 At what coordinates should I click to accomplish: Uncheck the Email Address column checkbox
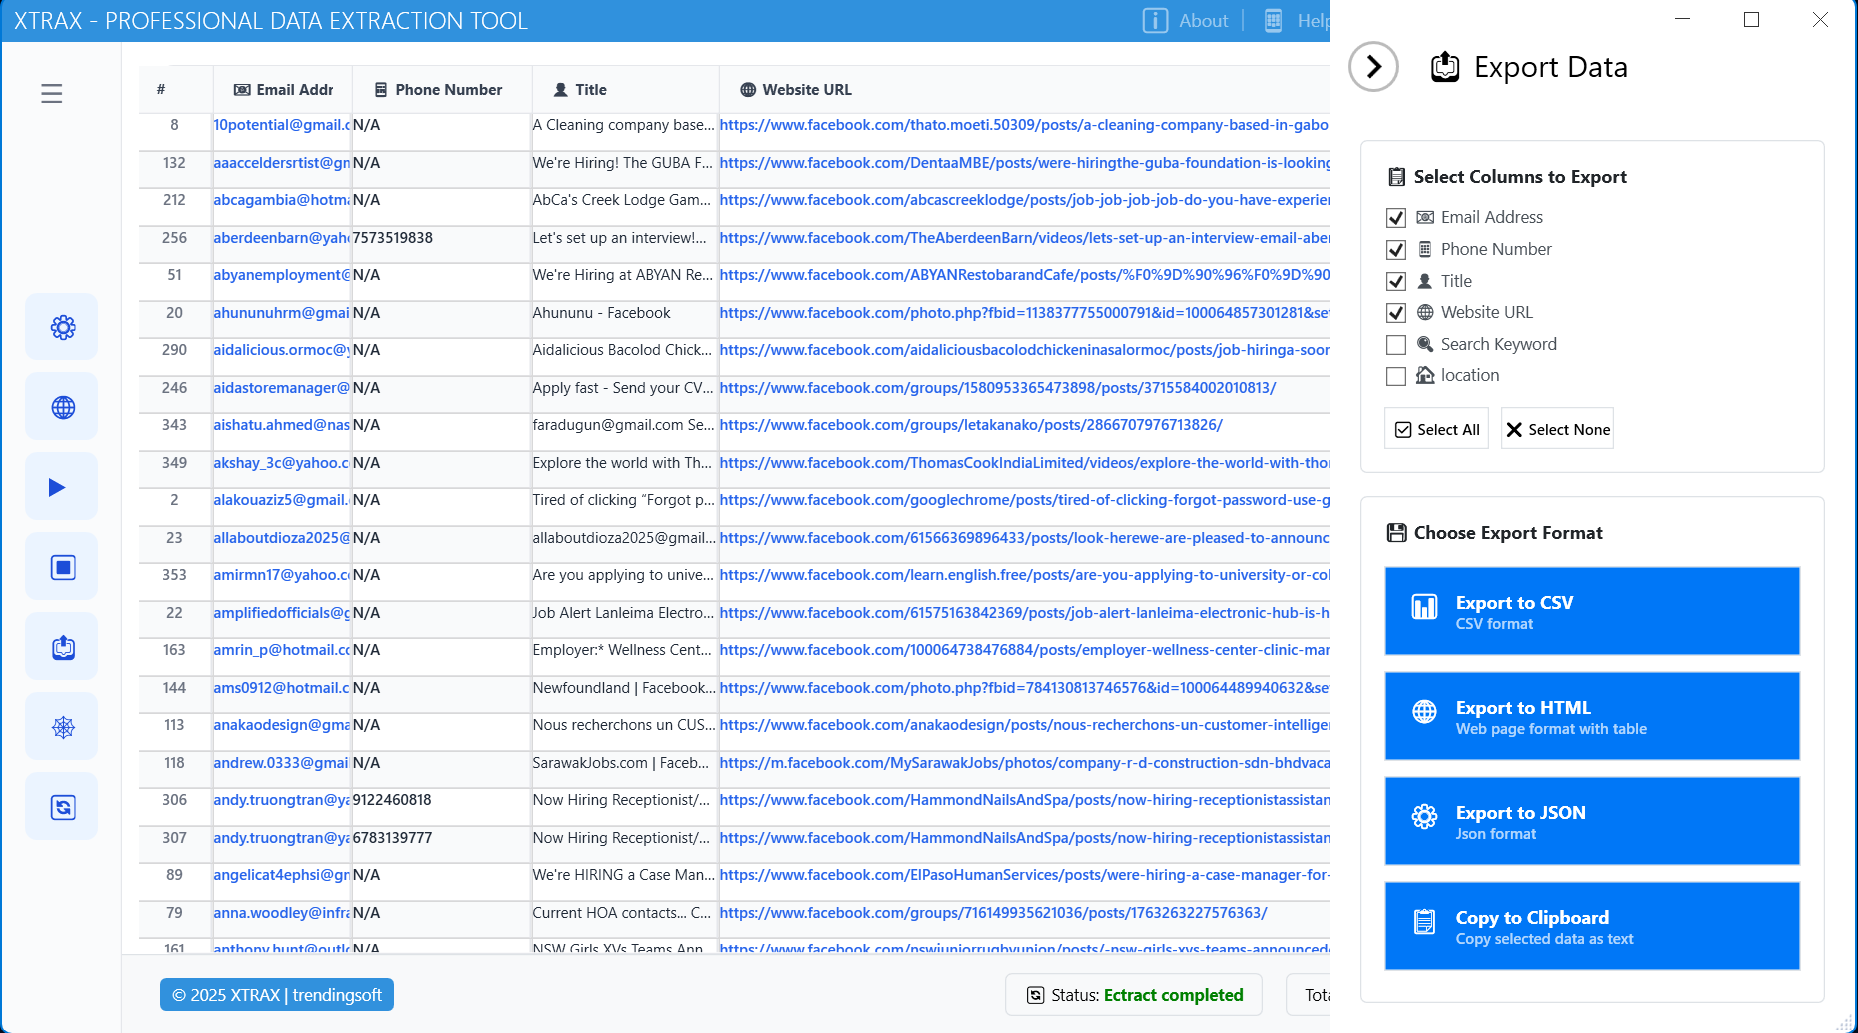click(1396, 218)
